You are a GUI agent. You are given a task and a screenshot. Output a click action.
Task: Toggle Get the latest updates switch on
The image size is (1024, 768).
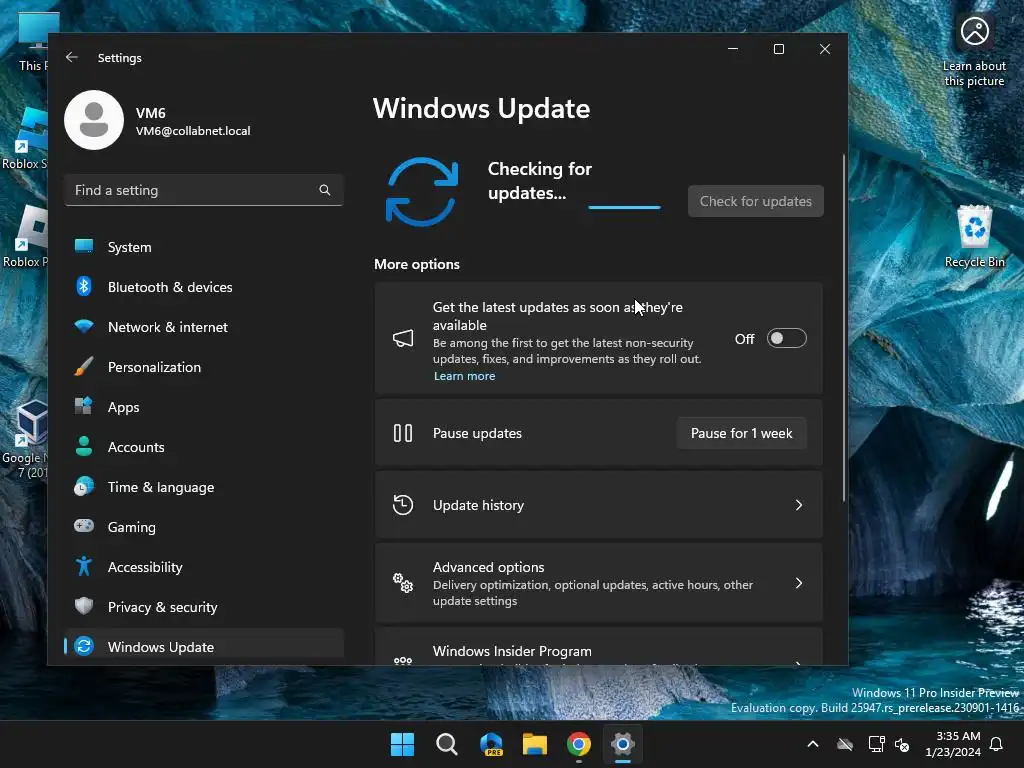786,338
